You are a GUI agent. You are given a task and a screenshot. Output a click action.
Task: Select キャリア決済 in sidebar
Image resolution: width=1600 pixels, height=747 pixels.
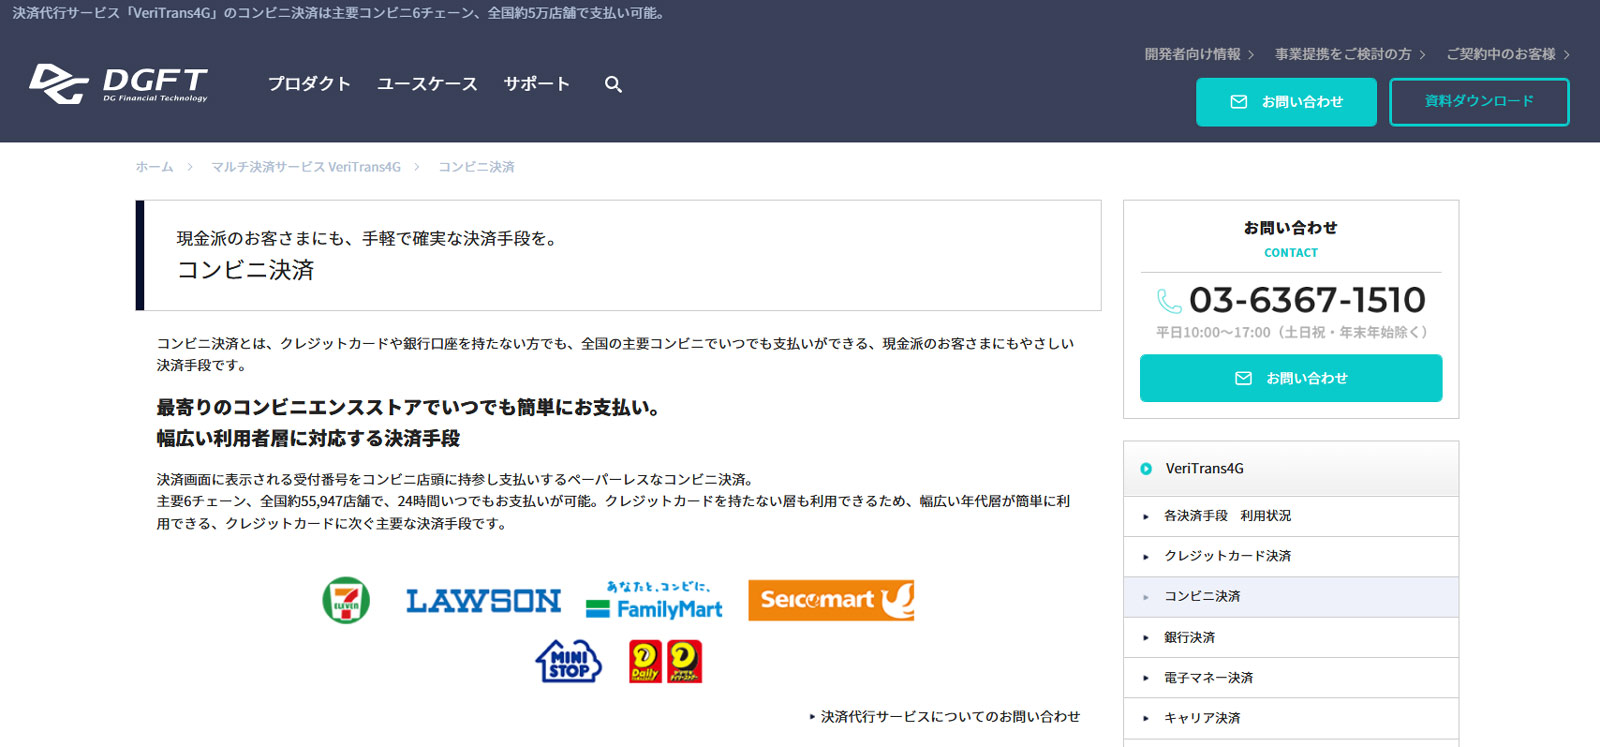(1291, 718)
